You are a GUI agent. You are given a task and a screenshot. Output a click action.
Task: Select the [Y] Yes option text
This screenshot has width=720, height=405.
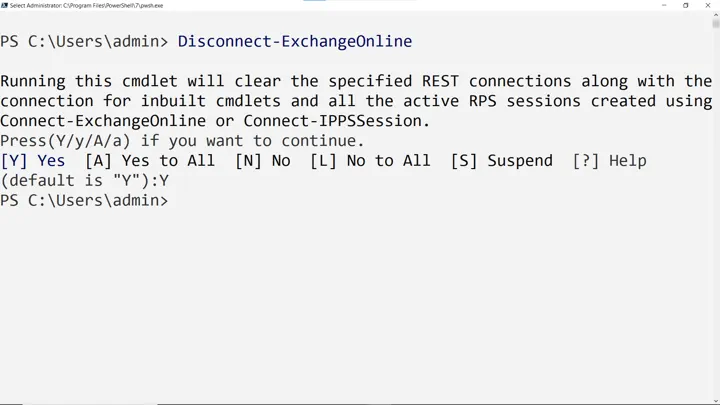coord(33,161)
